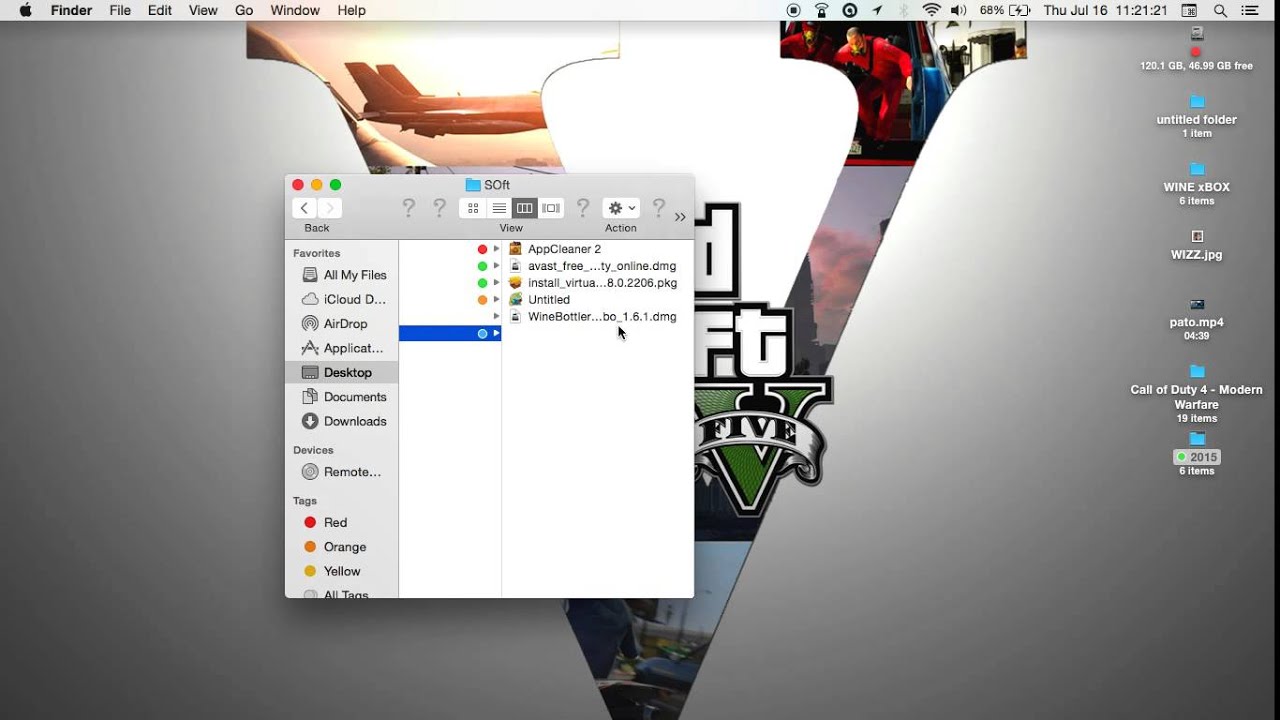Click question-mark icon between View and Action

pos(583,208)
